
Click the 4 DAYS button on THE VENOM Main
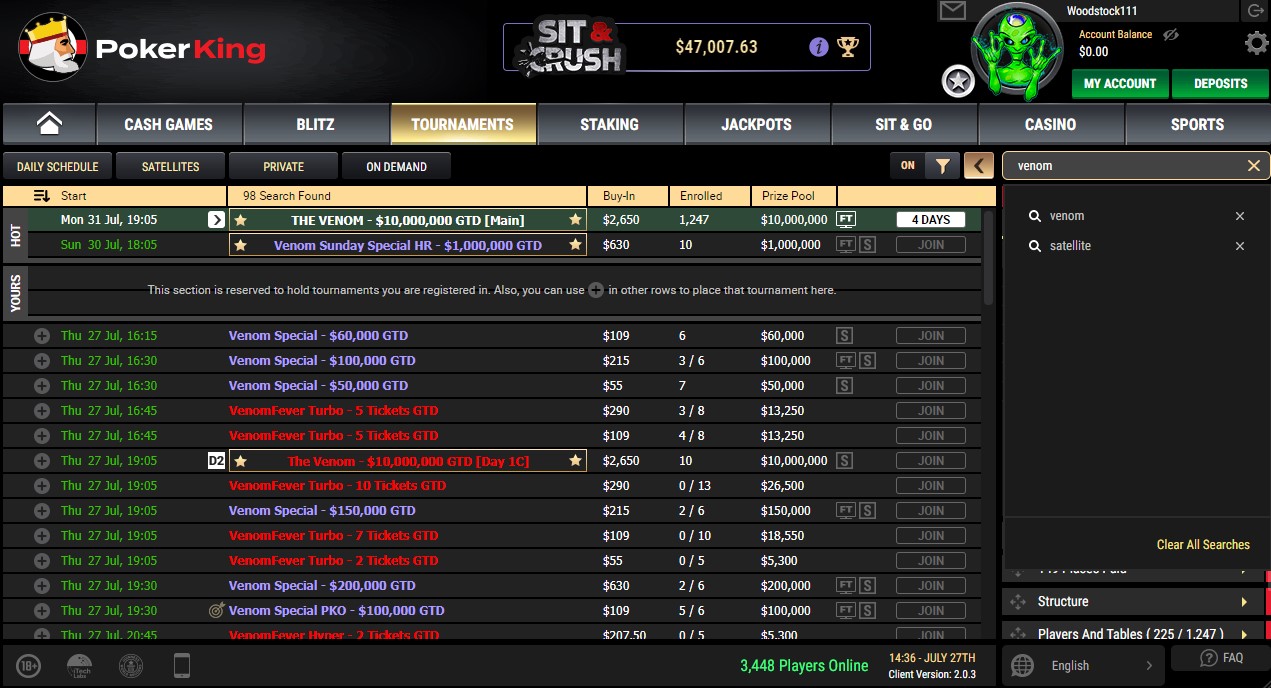click(931, 220)
